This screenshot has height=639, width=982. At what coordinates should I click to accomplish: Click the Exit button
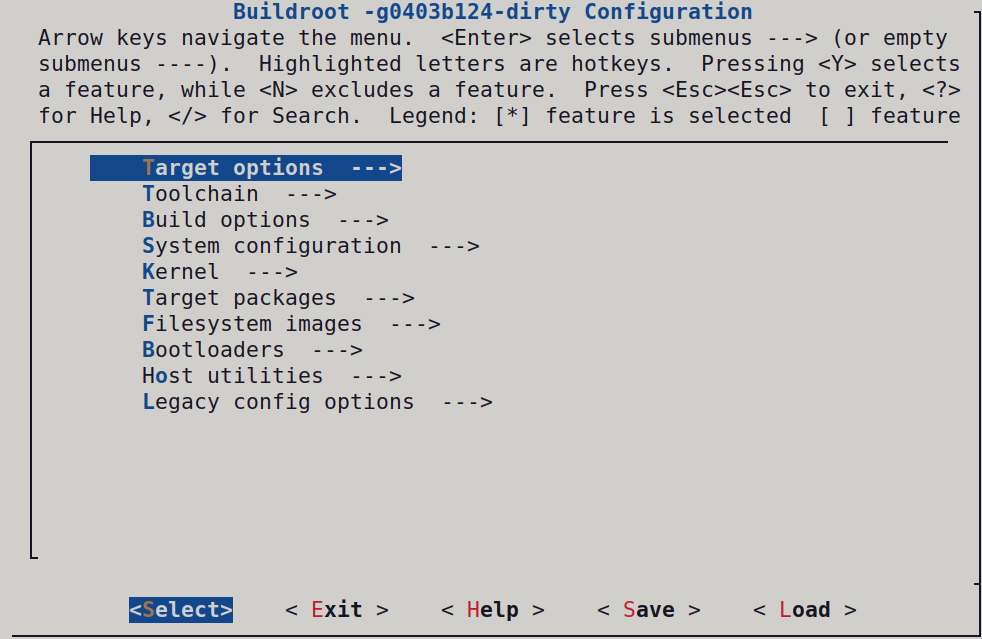336,610
